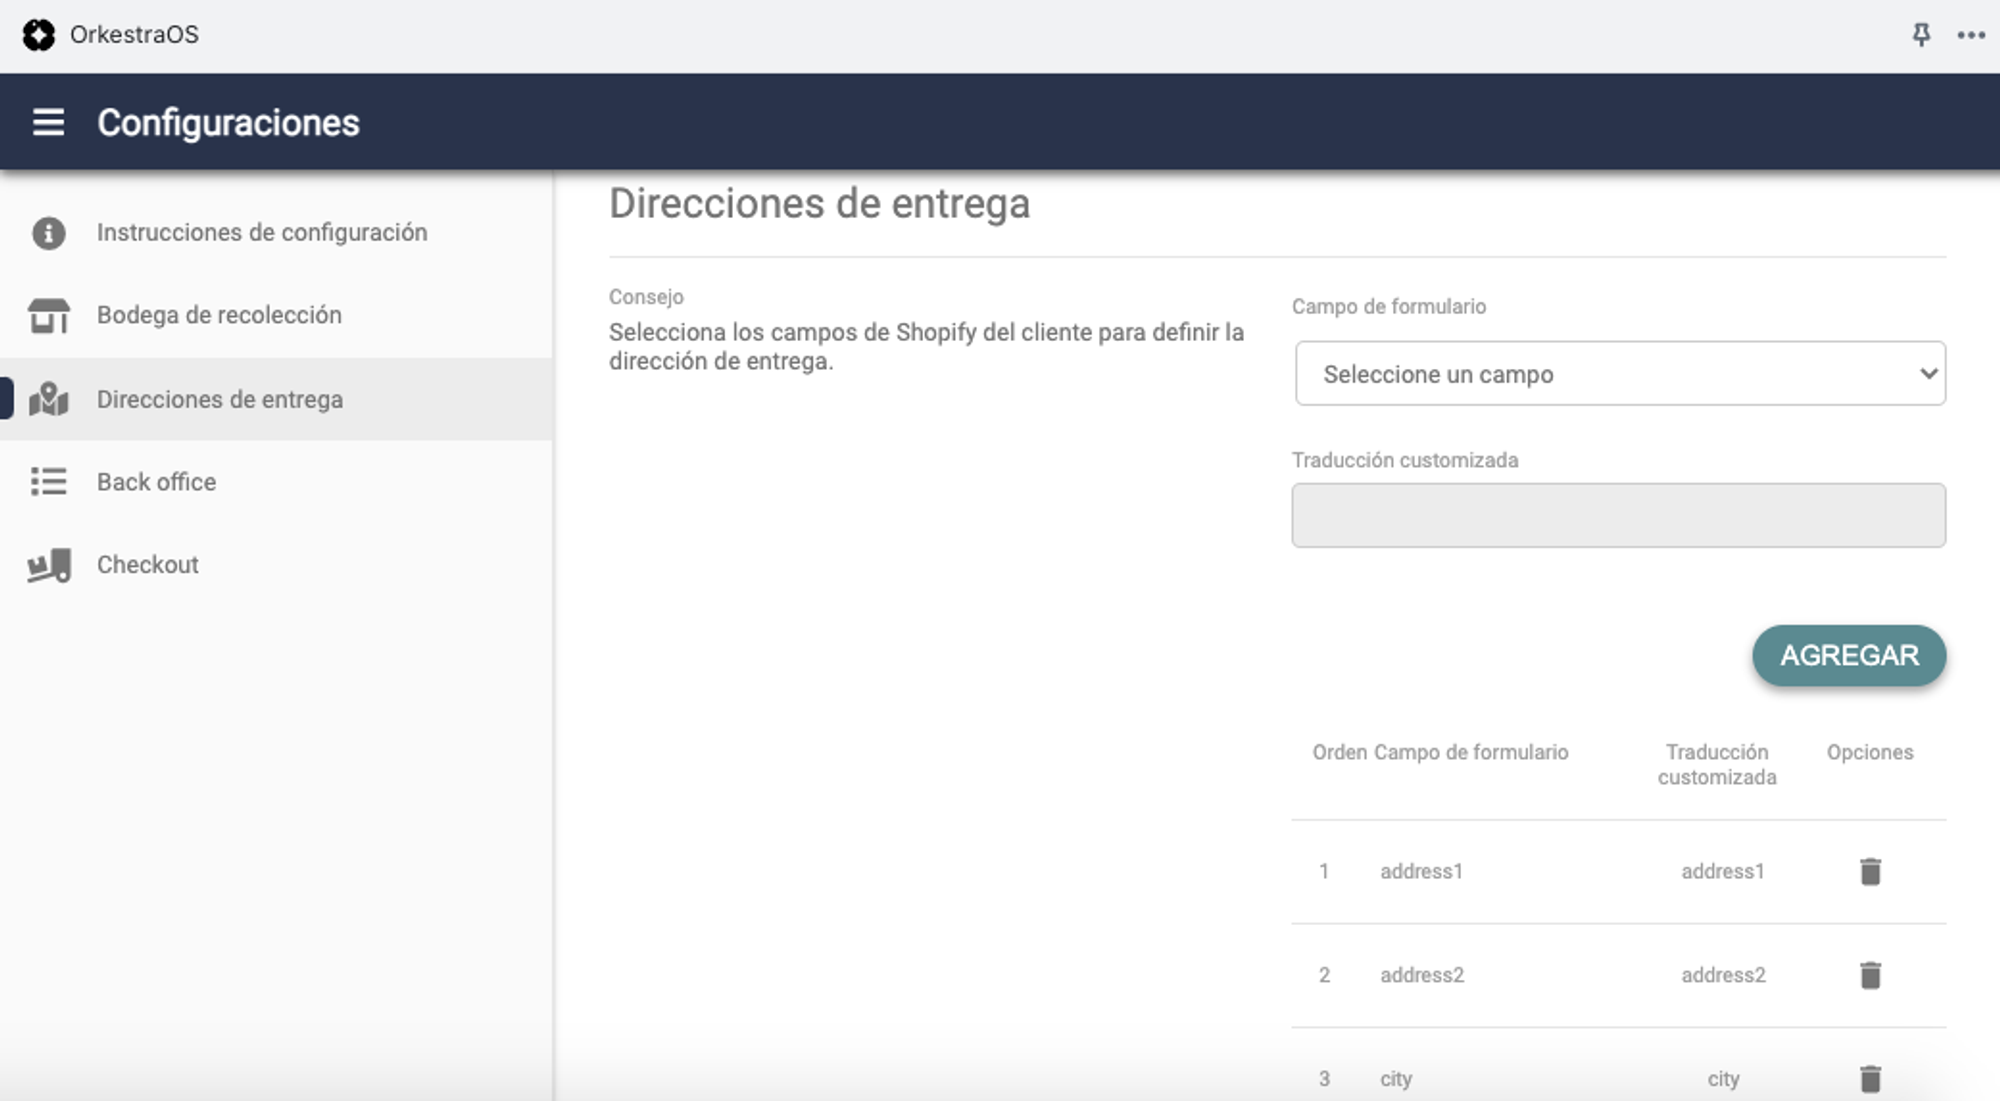Click the list icon beside Back office
The width and height of the screenshot is (2000, 1101).
[48, 482]
